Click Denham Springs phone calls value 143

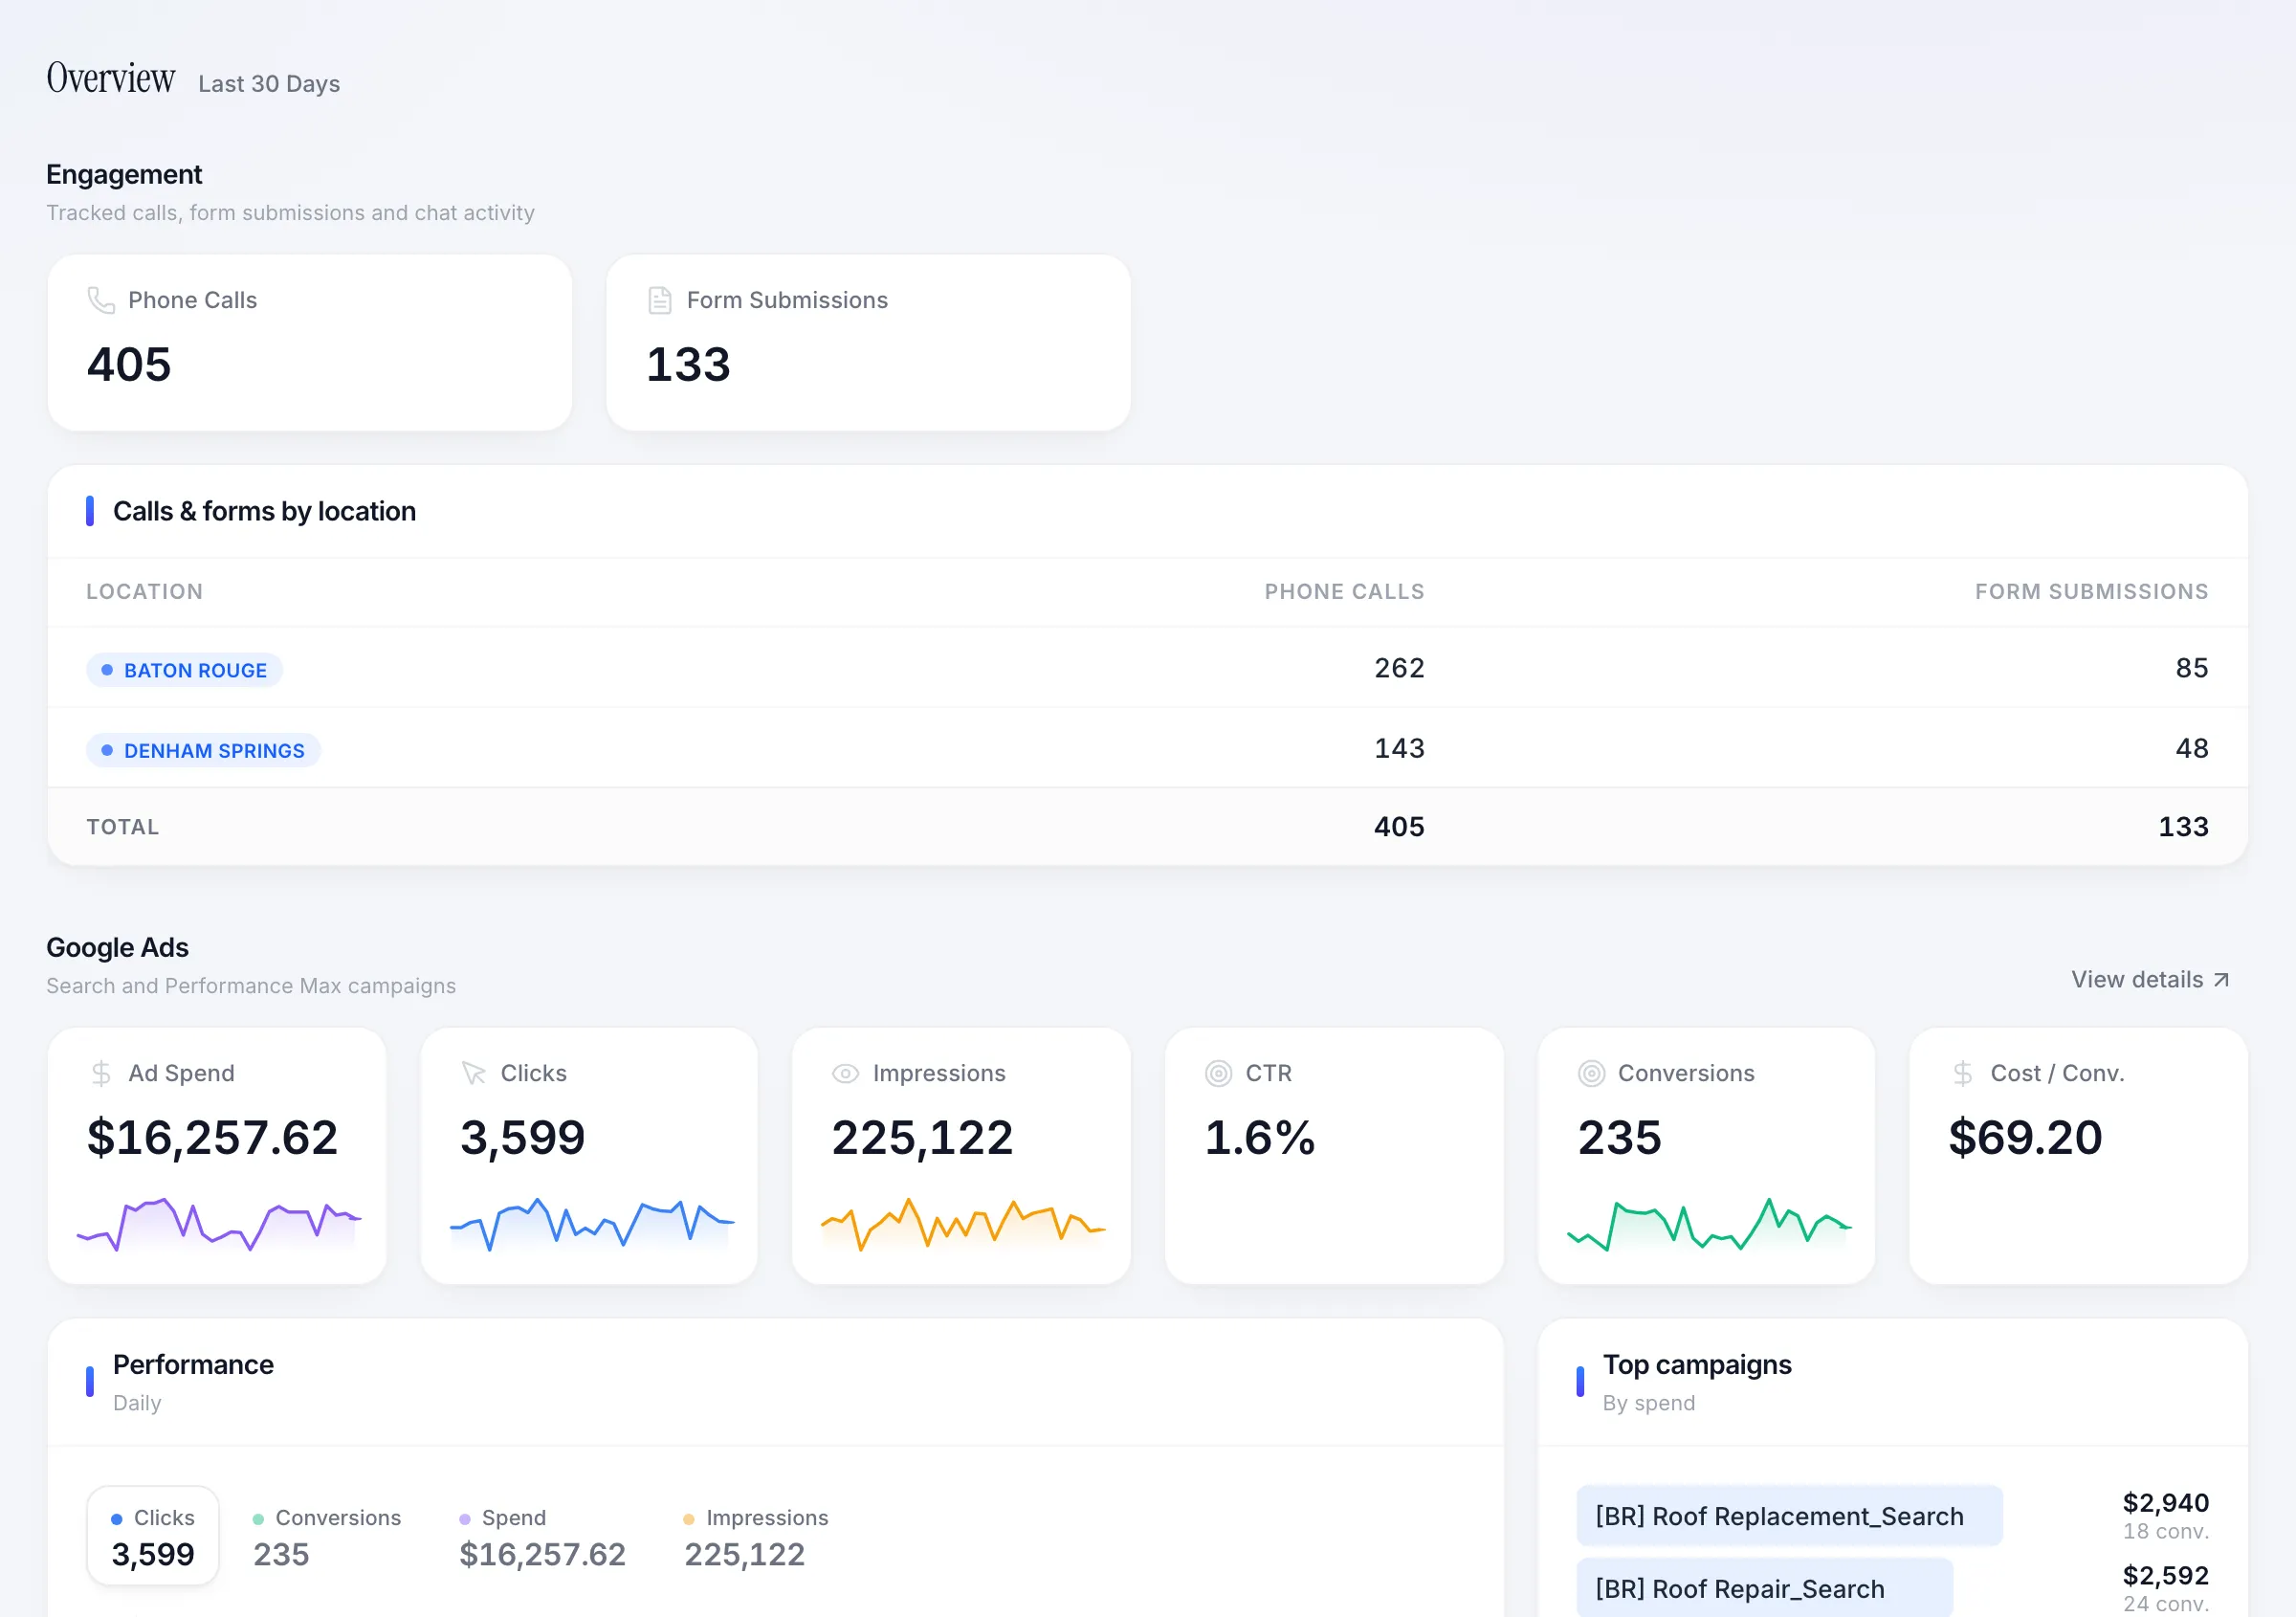pyautogui.click(x=1399, y=748)
